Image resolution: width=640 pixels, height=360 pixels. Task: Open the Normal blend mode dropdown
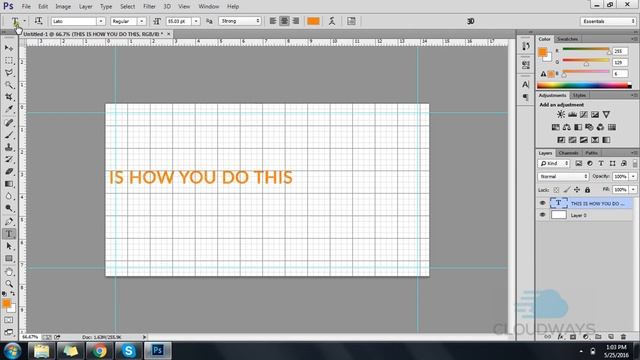tap(563, 176)
